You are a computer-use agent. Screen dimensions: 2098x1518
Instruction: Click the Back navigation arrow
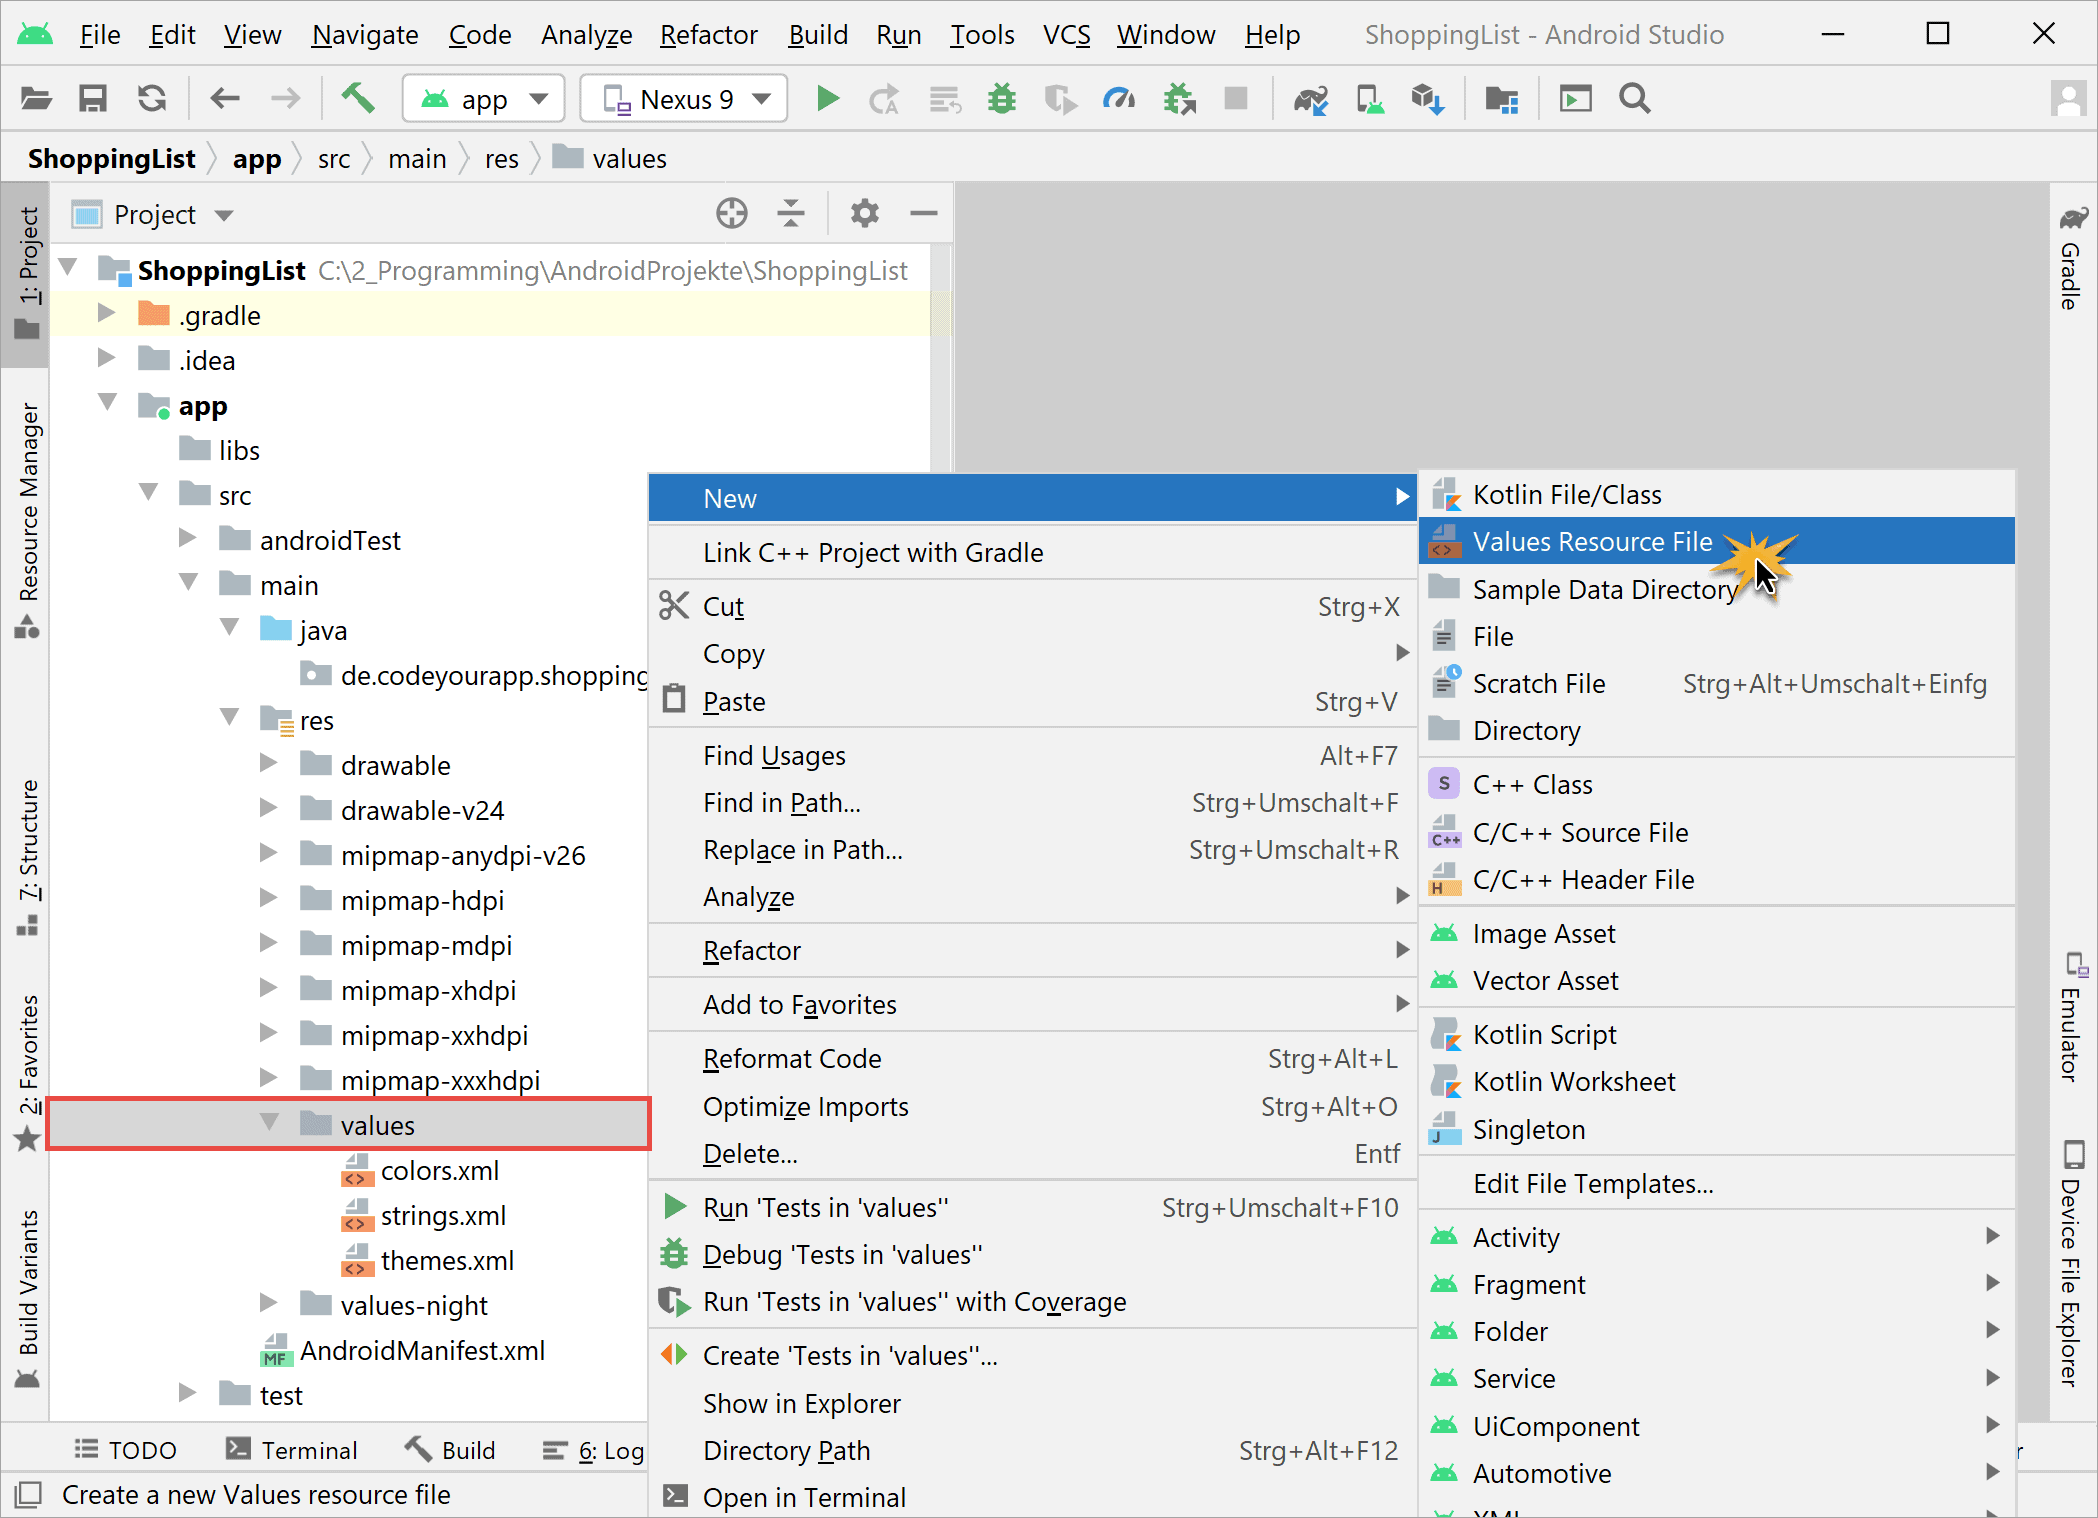pos(225,98)
